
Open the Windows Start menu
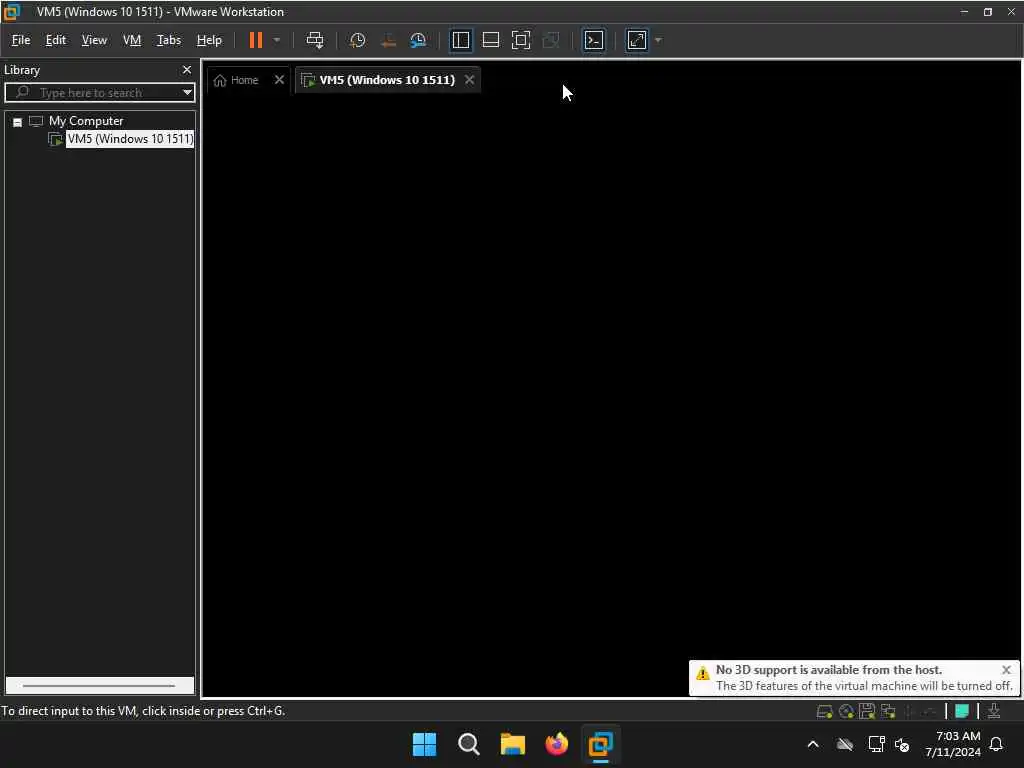pyautogui.click(x=424, y=744)
